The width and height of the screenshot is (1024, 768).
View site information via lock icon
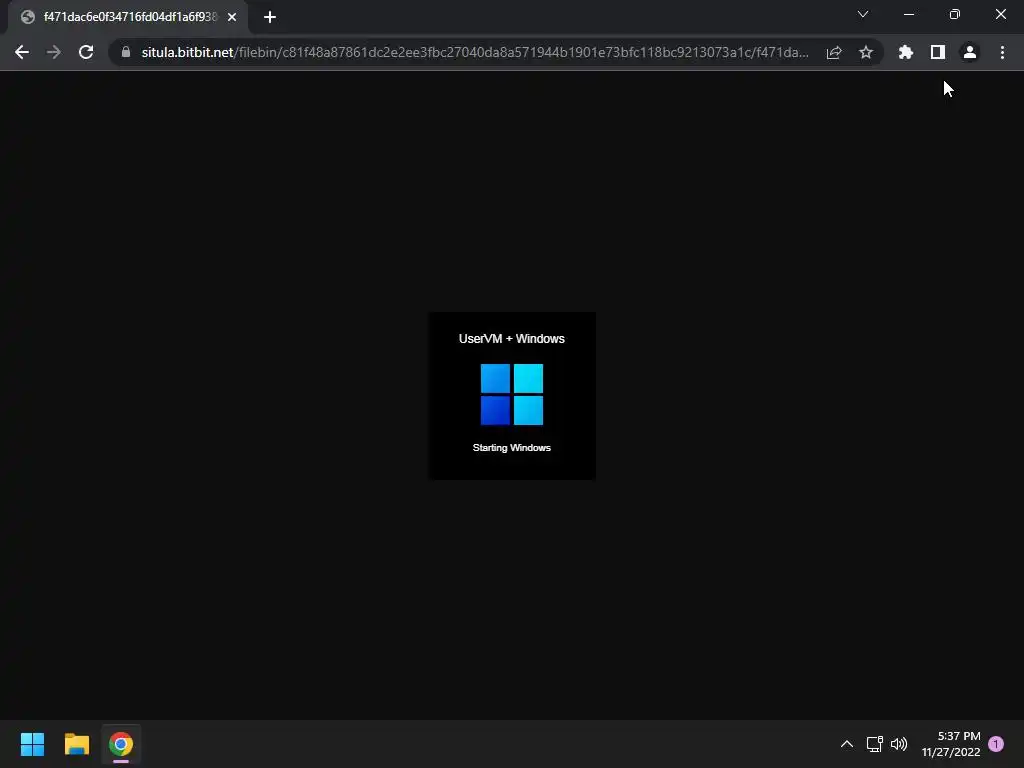pos(126,52)
